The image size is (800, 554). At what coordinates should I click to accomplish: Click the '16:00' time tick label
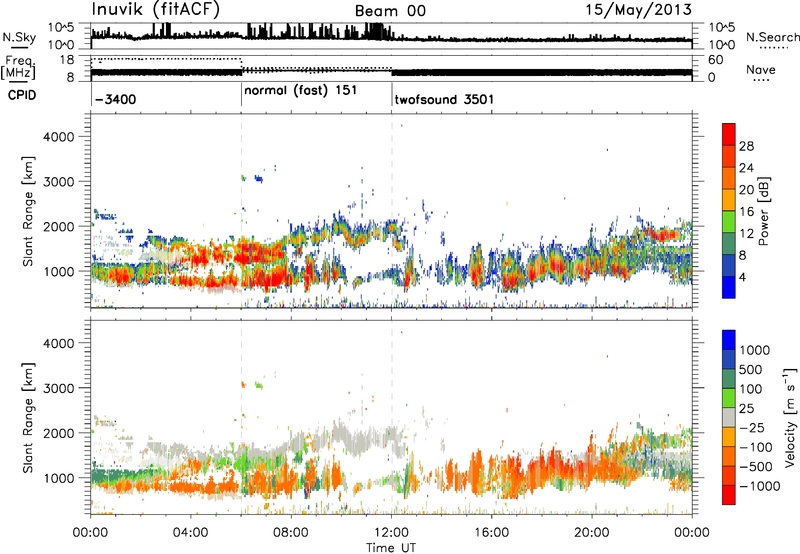tap(491, 533)
